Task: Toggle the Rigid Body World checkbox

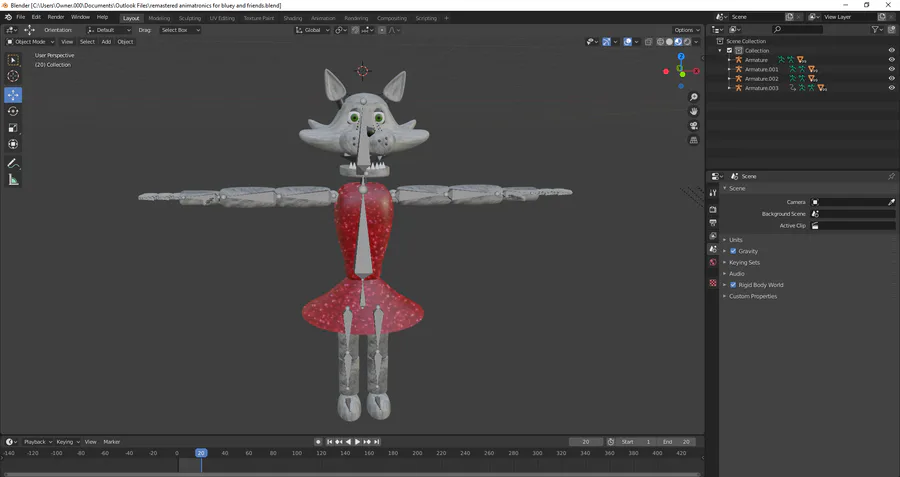Action: [733, 285]
